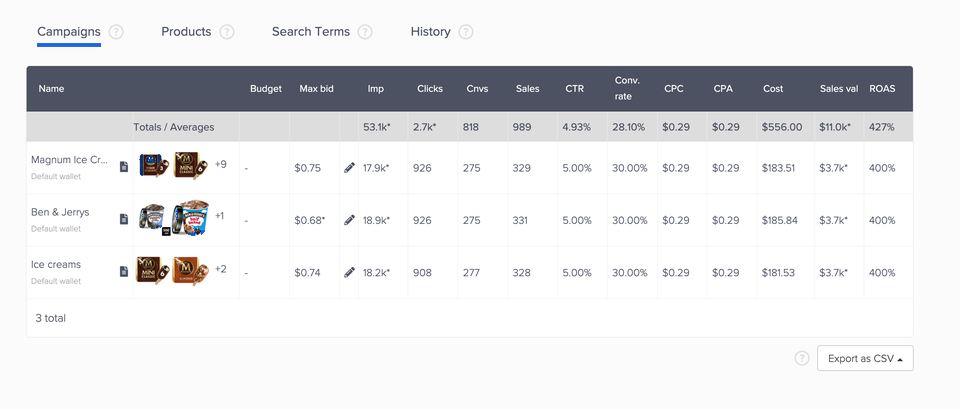Open the Magnum Ice Cr... campaign name
This screenshot has height=409, width=960.
point(69,160)
